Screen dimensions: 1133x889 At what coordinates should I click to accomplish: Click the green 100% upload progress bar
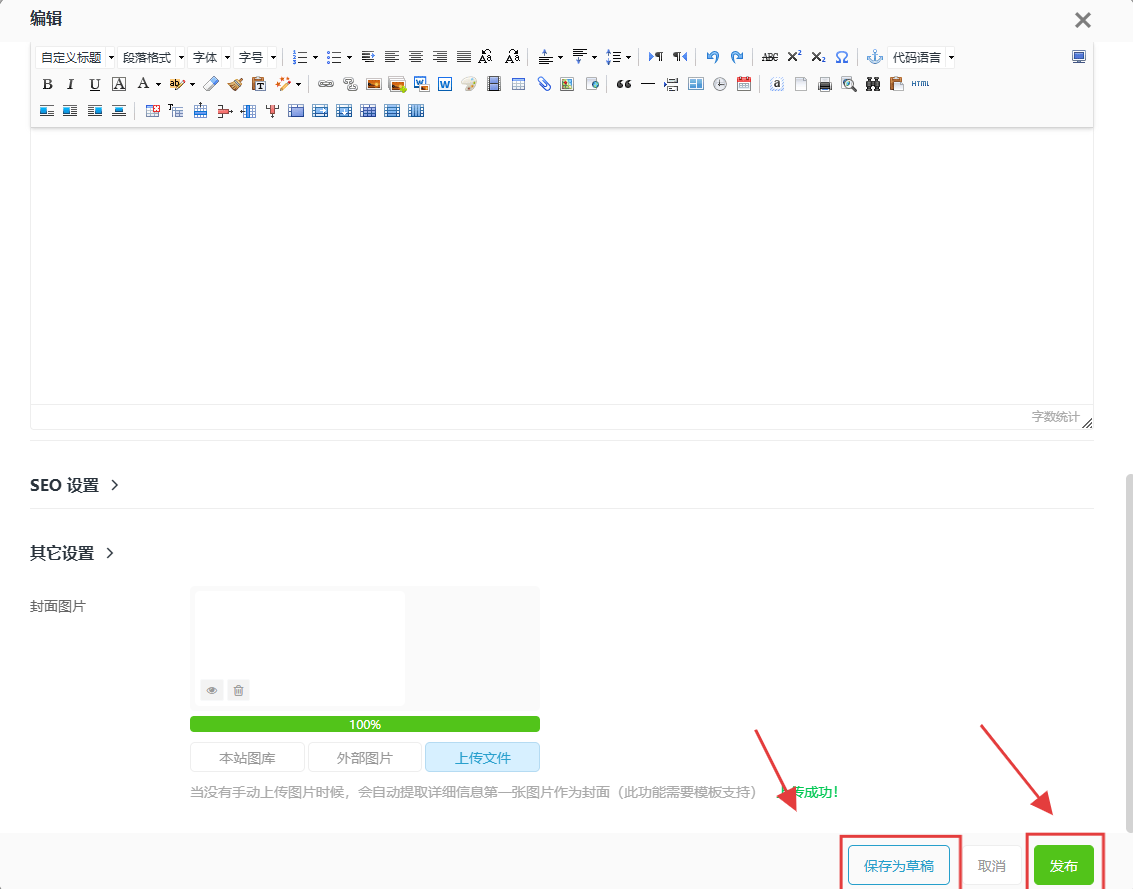364,724
